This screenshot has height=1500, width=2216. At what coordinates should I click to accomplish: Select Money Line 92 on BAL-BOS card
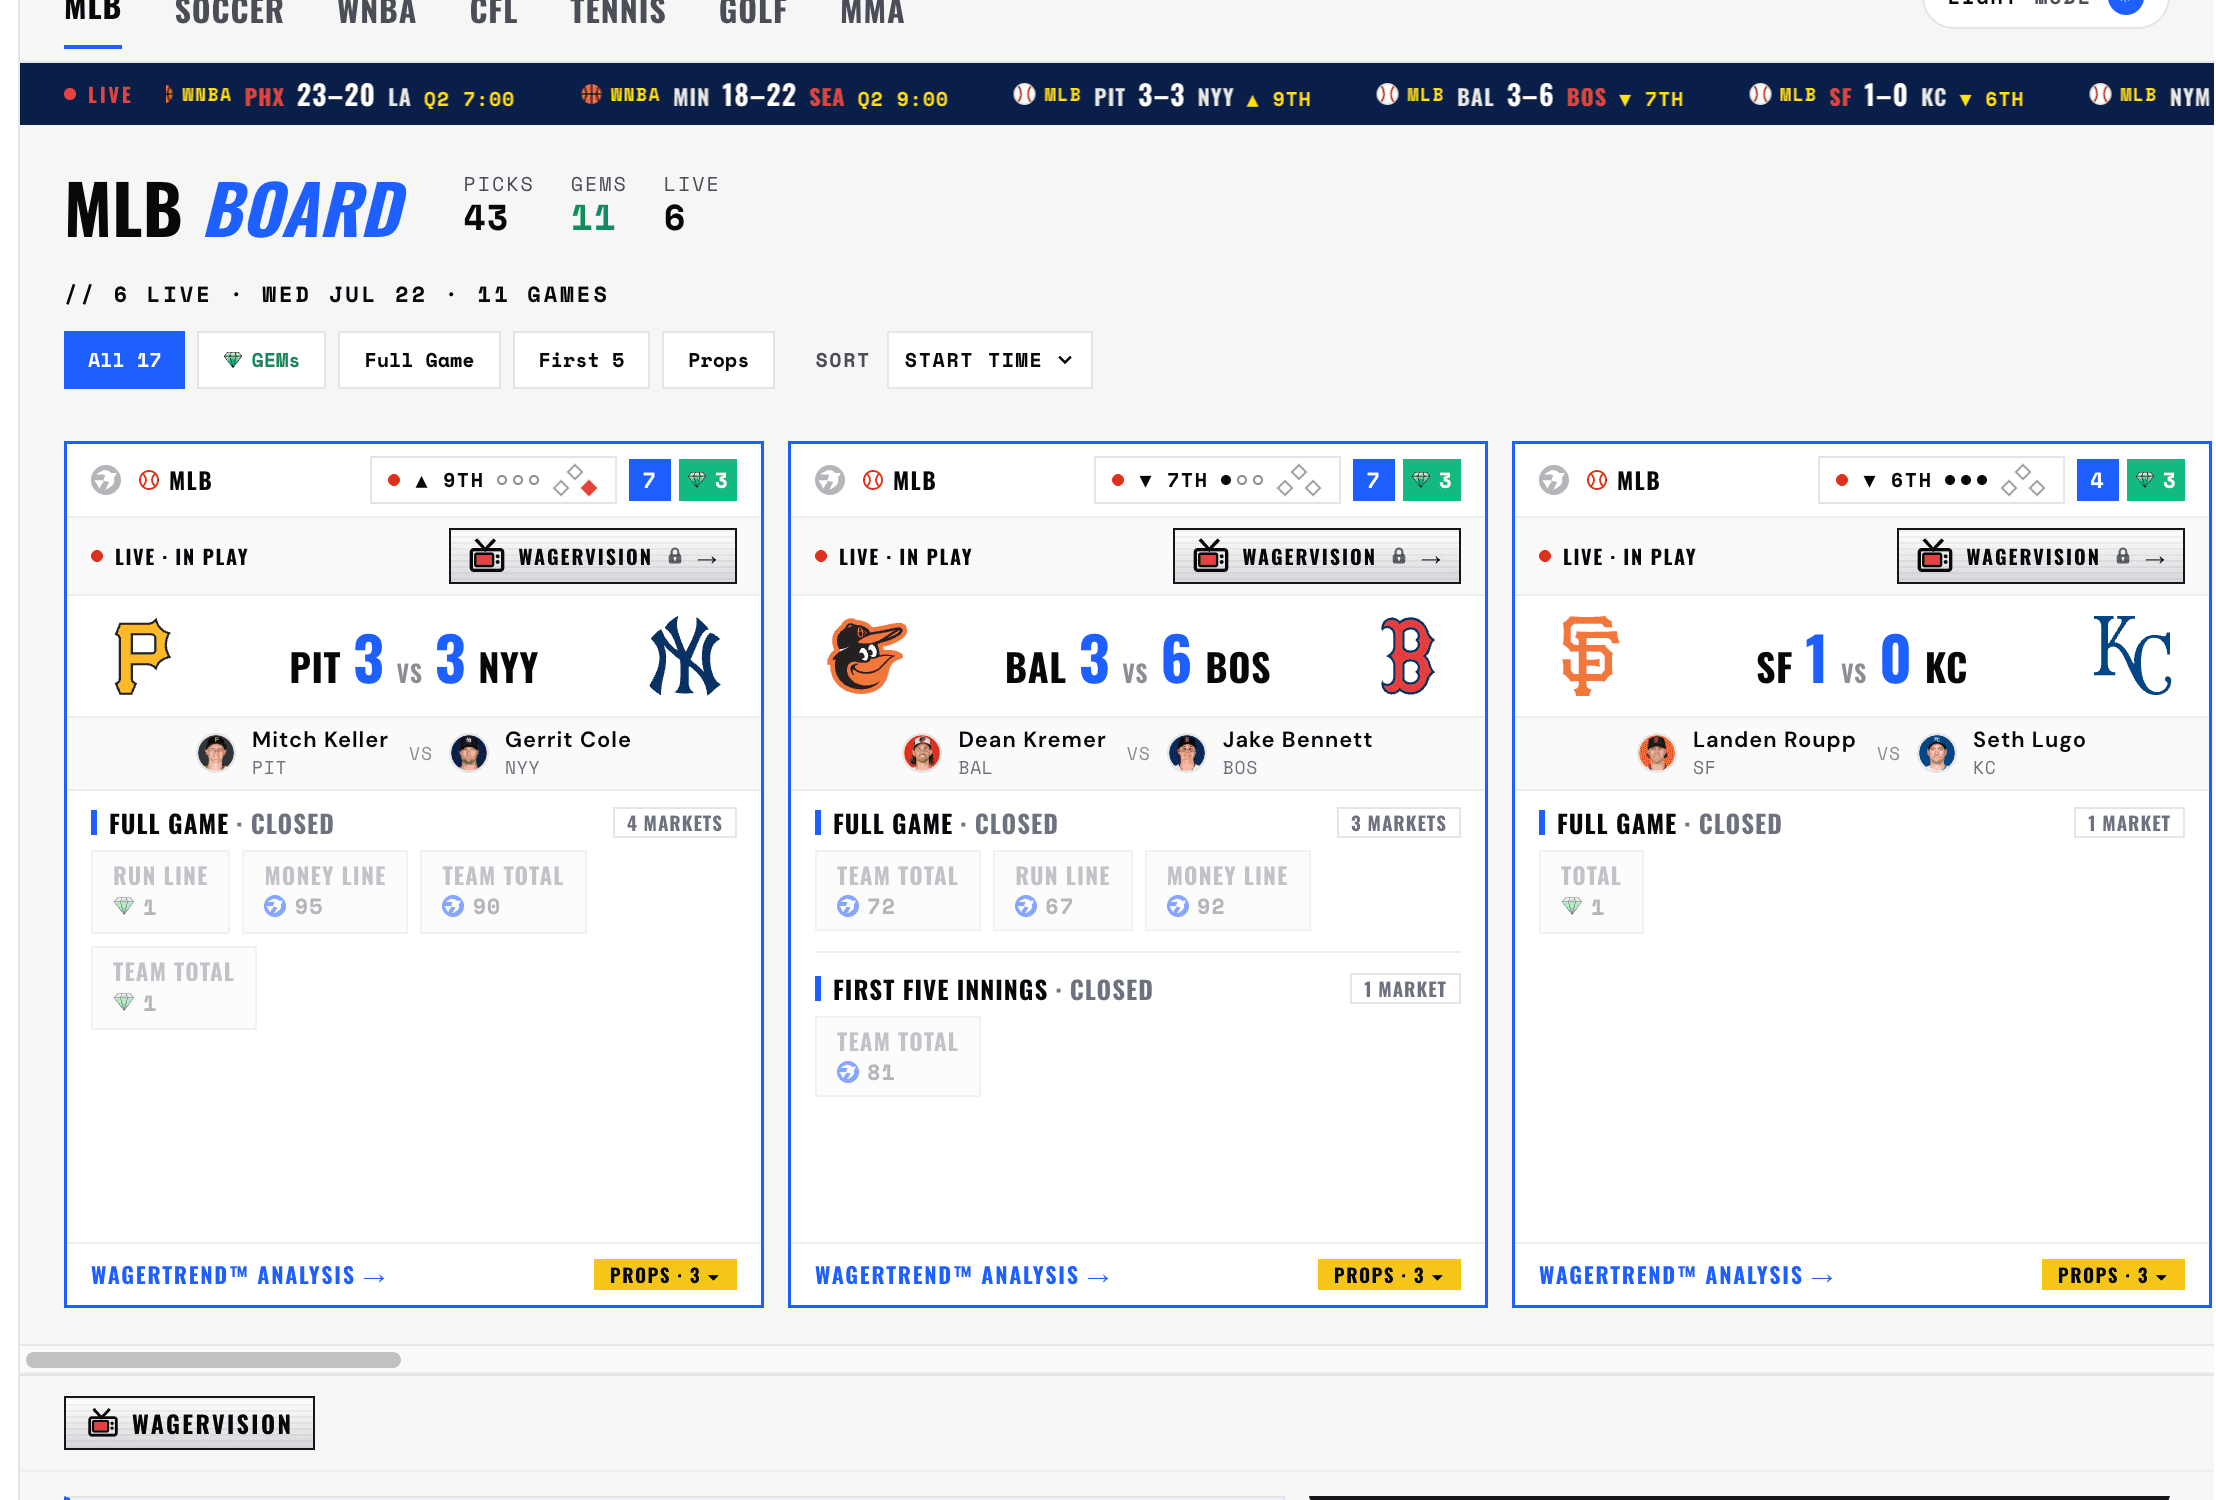[x=1227, y=890]
